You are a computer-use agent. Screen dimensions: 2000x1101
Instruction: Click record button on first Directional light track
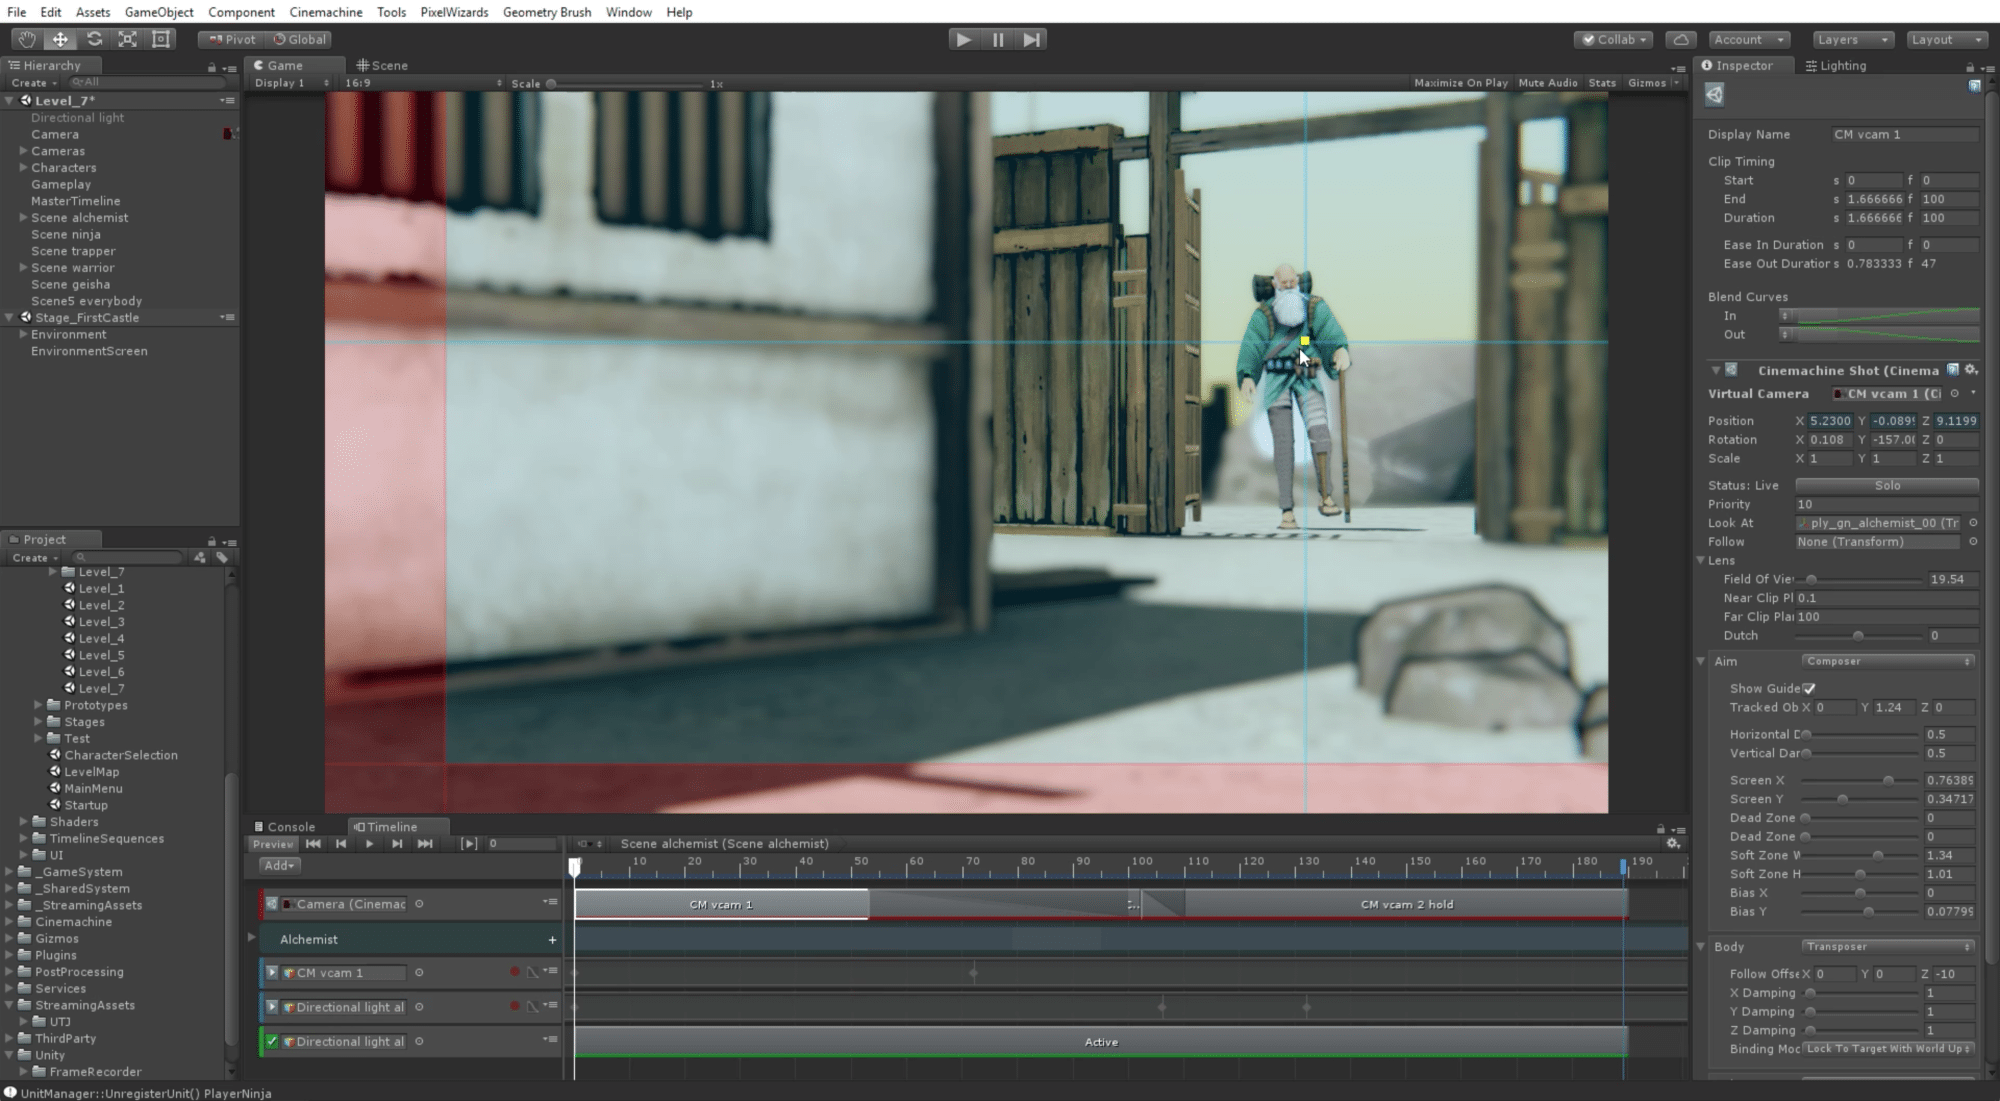point(515,1006)
